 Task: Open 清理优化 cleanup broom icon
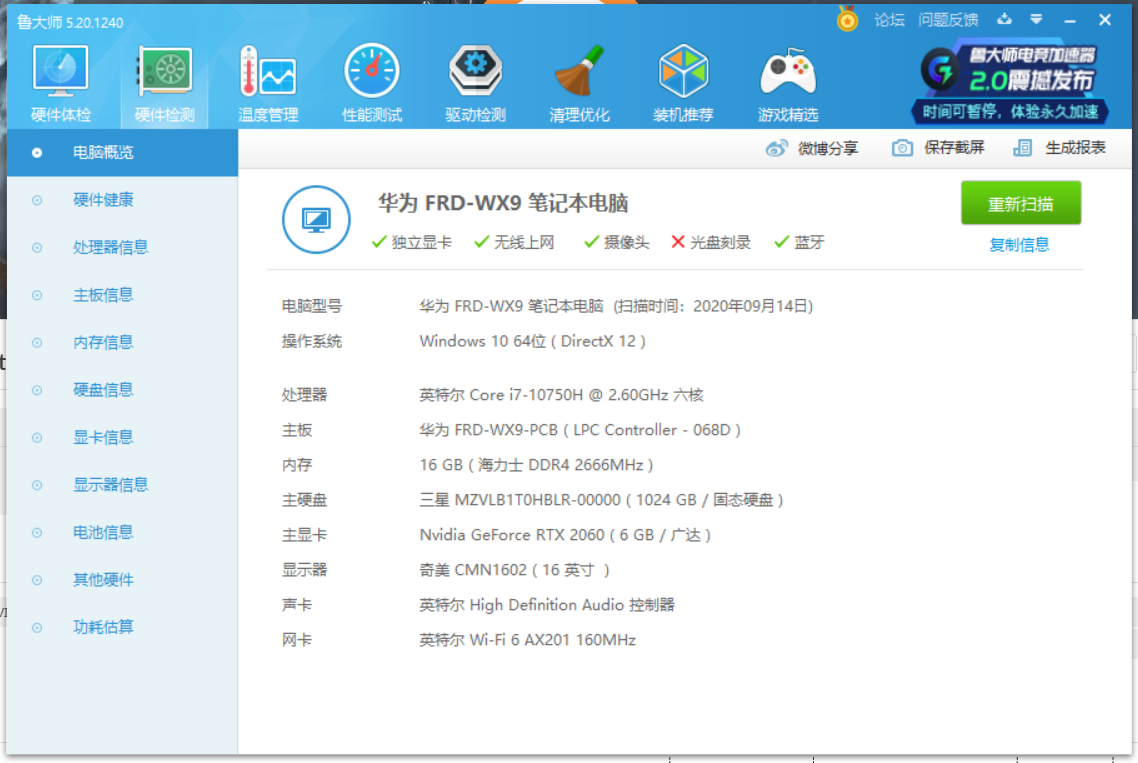click(579, 83)
